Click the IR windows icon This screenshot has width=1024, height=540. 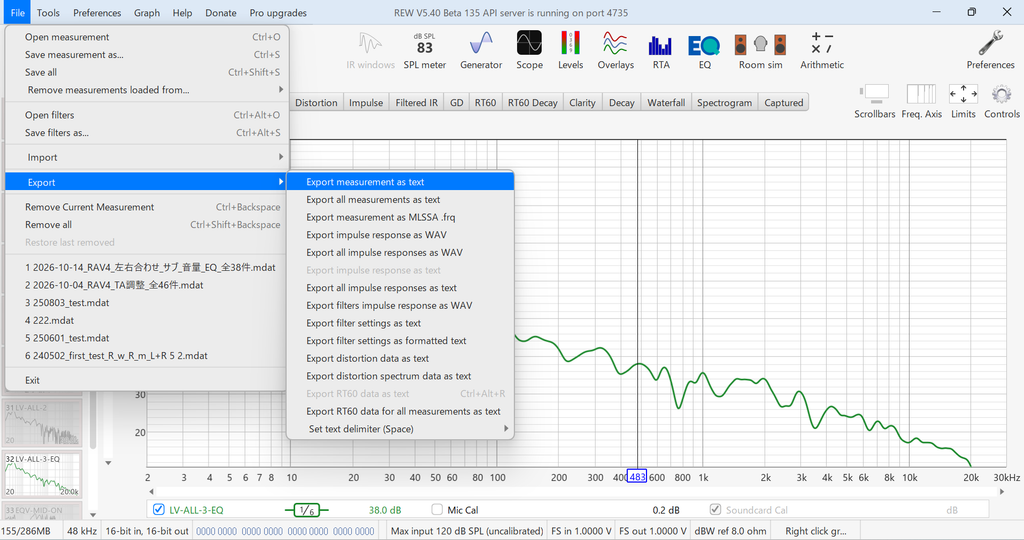370,51
